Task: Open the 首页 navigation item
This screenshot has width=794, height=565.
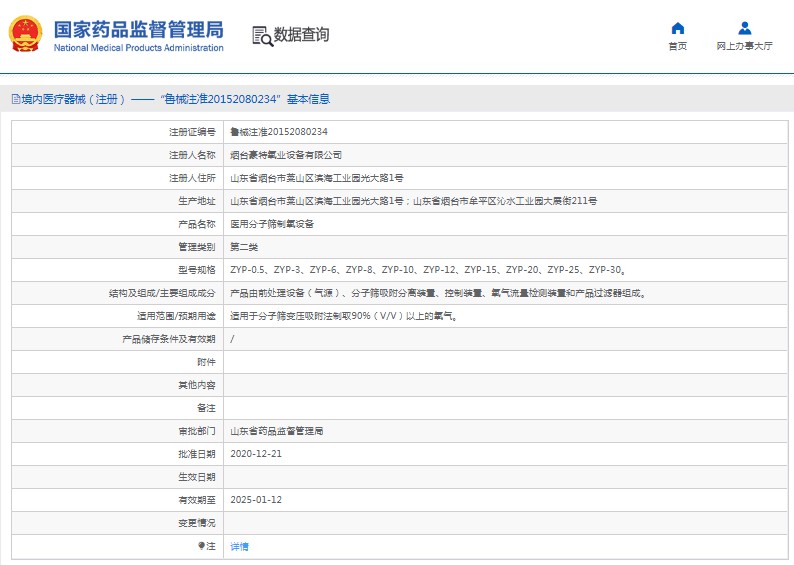Action: (677, 46)
